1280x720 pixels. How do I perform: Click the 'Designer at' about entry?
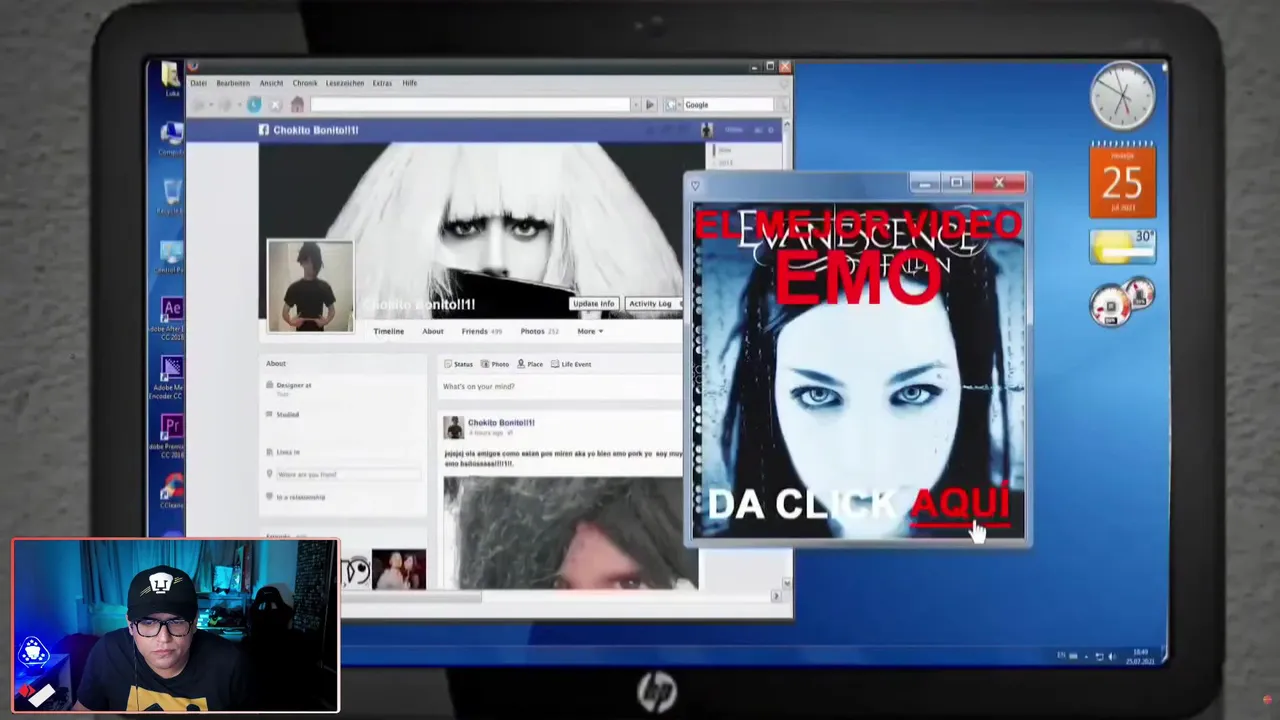click(293, 386)
